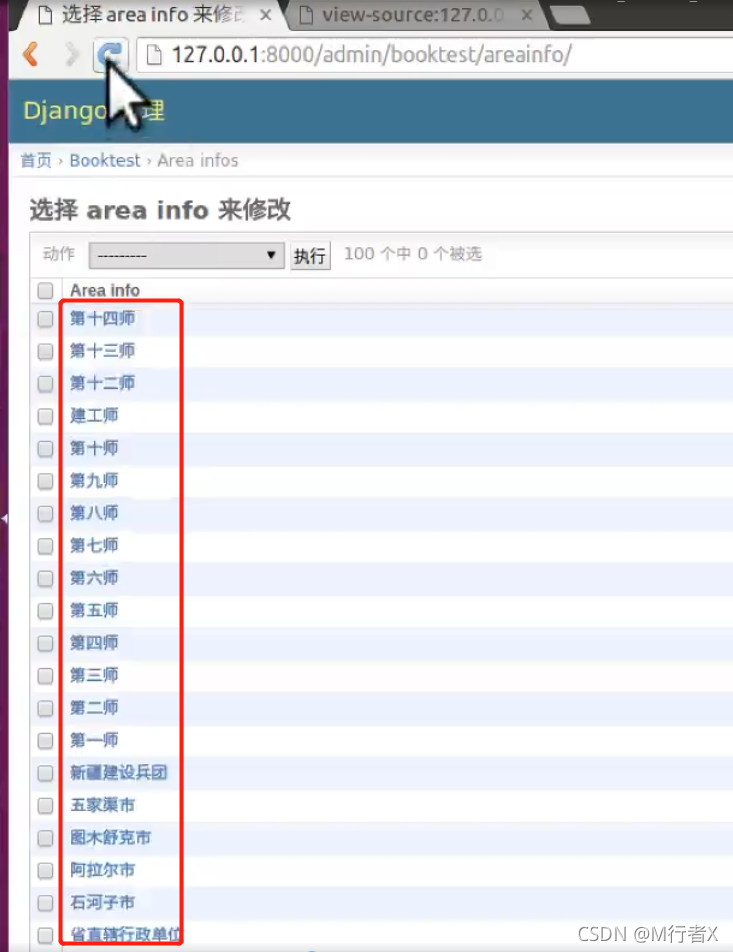Open the 动作 action dropdown
The height and width of the screenshot is (952, 733).
(x=186, y=255)
